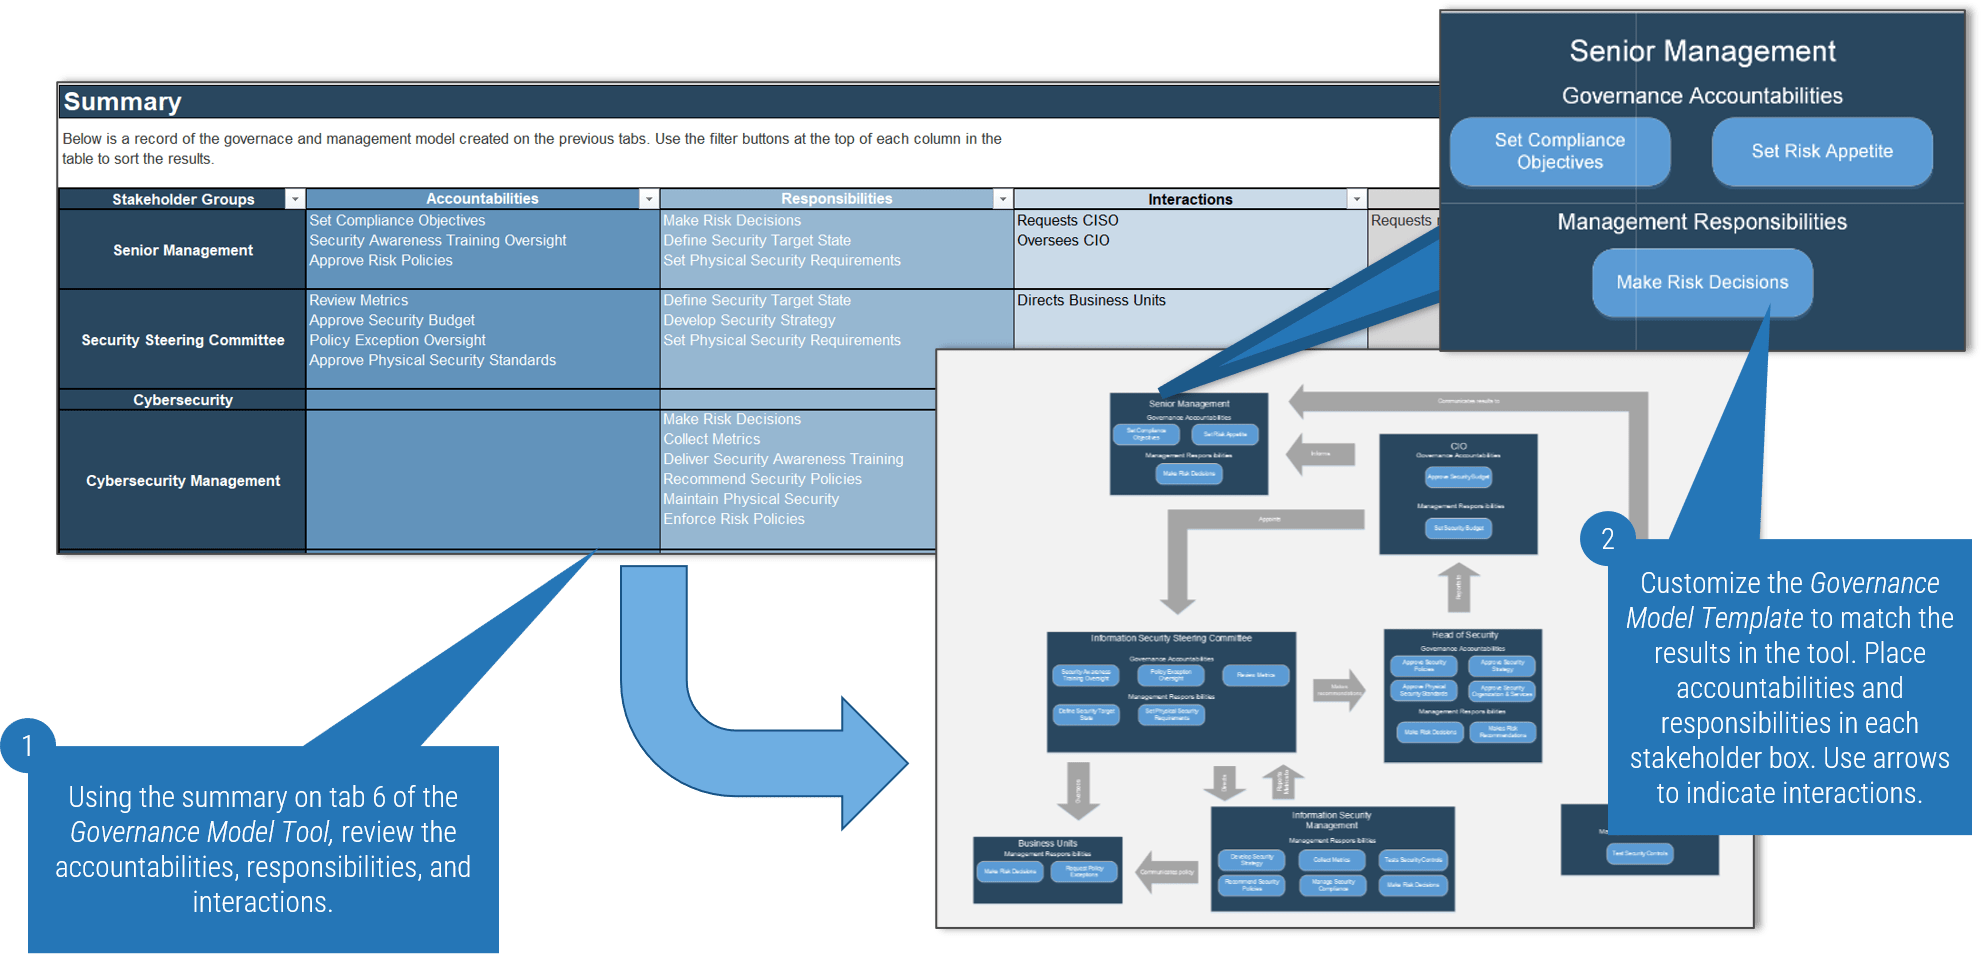Select the Management Responsibilities heading in enlarged box
This screenshot has height=954, width=1981.
pyautogui.click(x=1702, y=222)
